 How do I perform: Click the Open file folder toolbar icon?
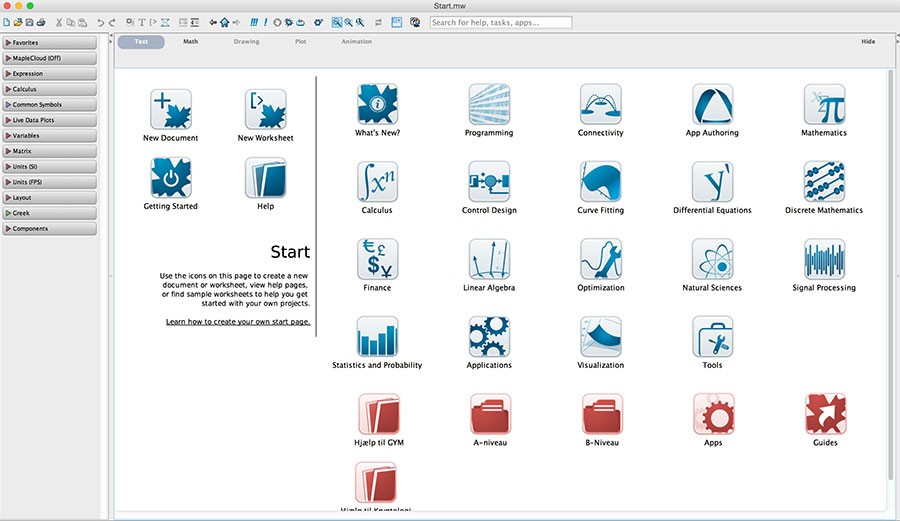click(18, 22)
